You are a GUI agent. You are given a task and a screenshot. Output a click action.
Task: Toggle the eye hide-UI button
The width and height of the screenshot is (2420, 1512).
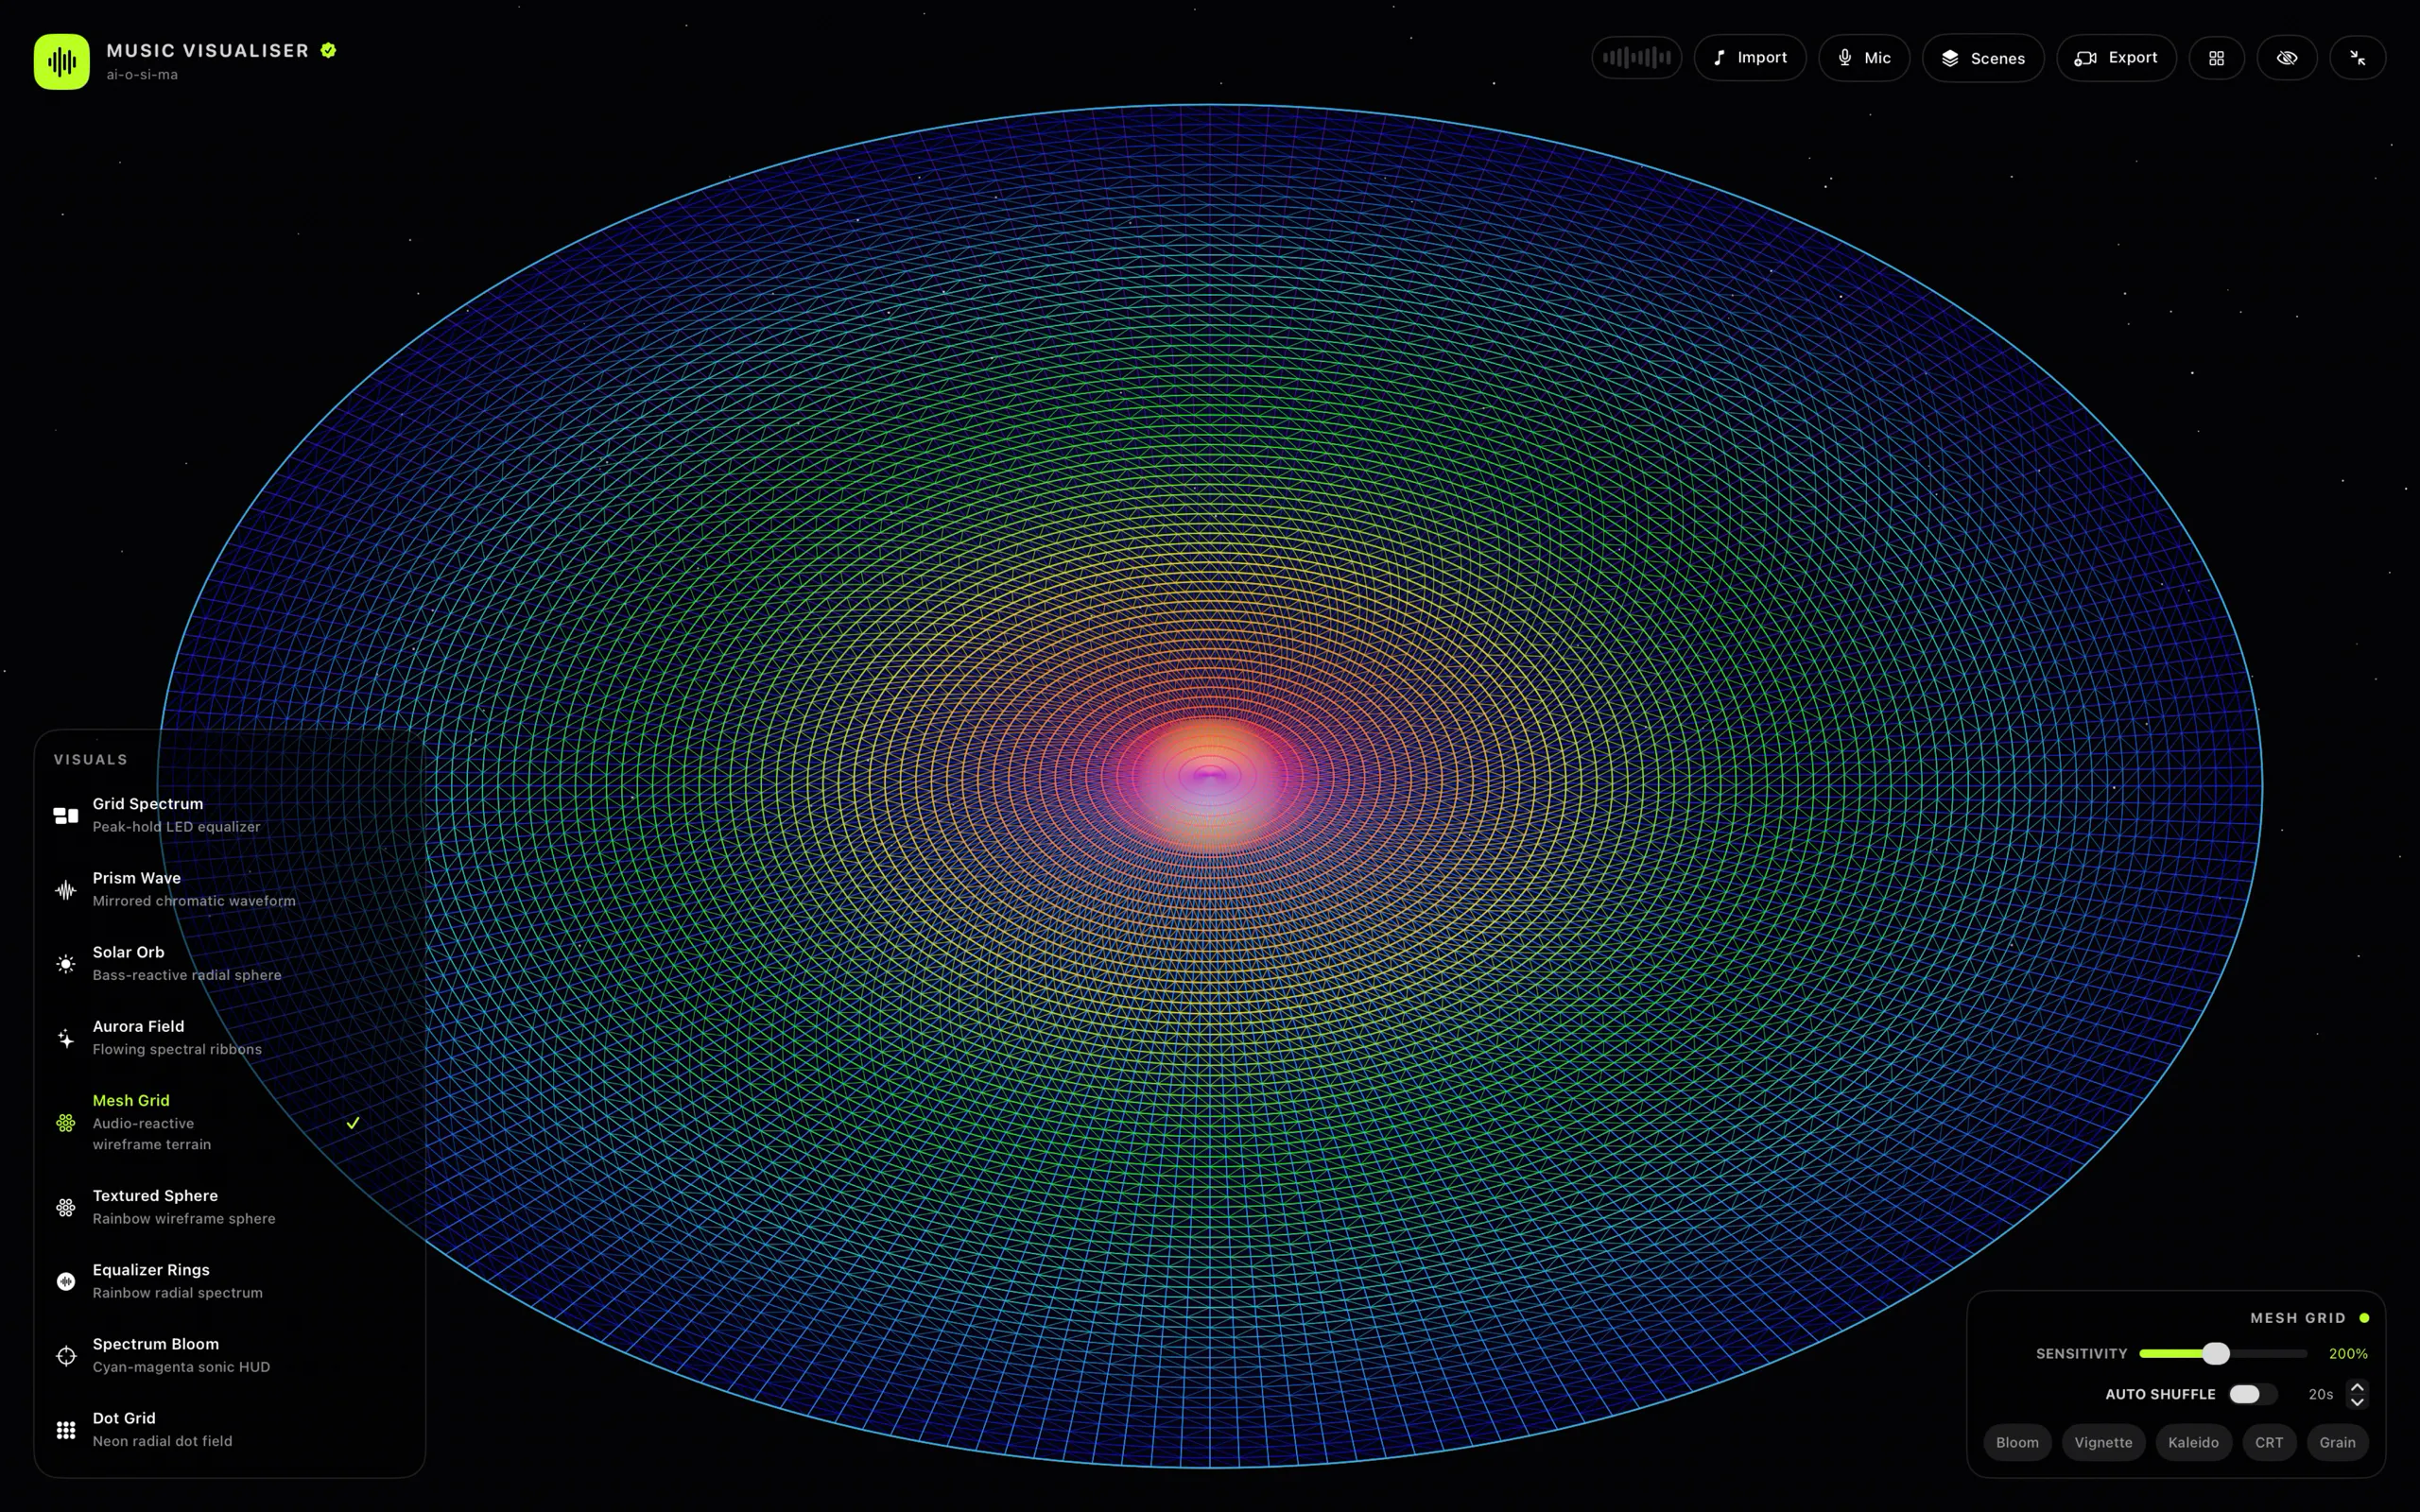pyautogui.click(x=2287, y=58)
